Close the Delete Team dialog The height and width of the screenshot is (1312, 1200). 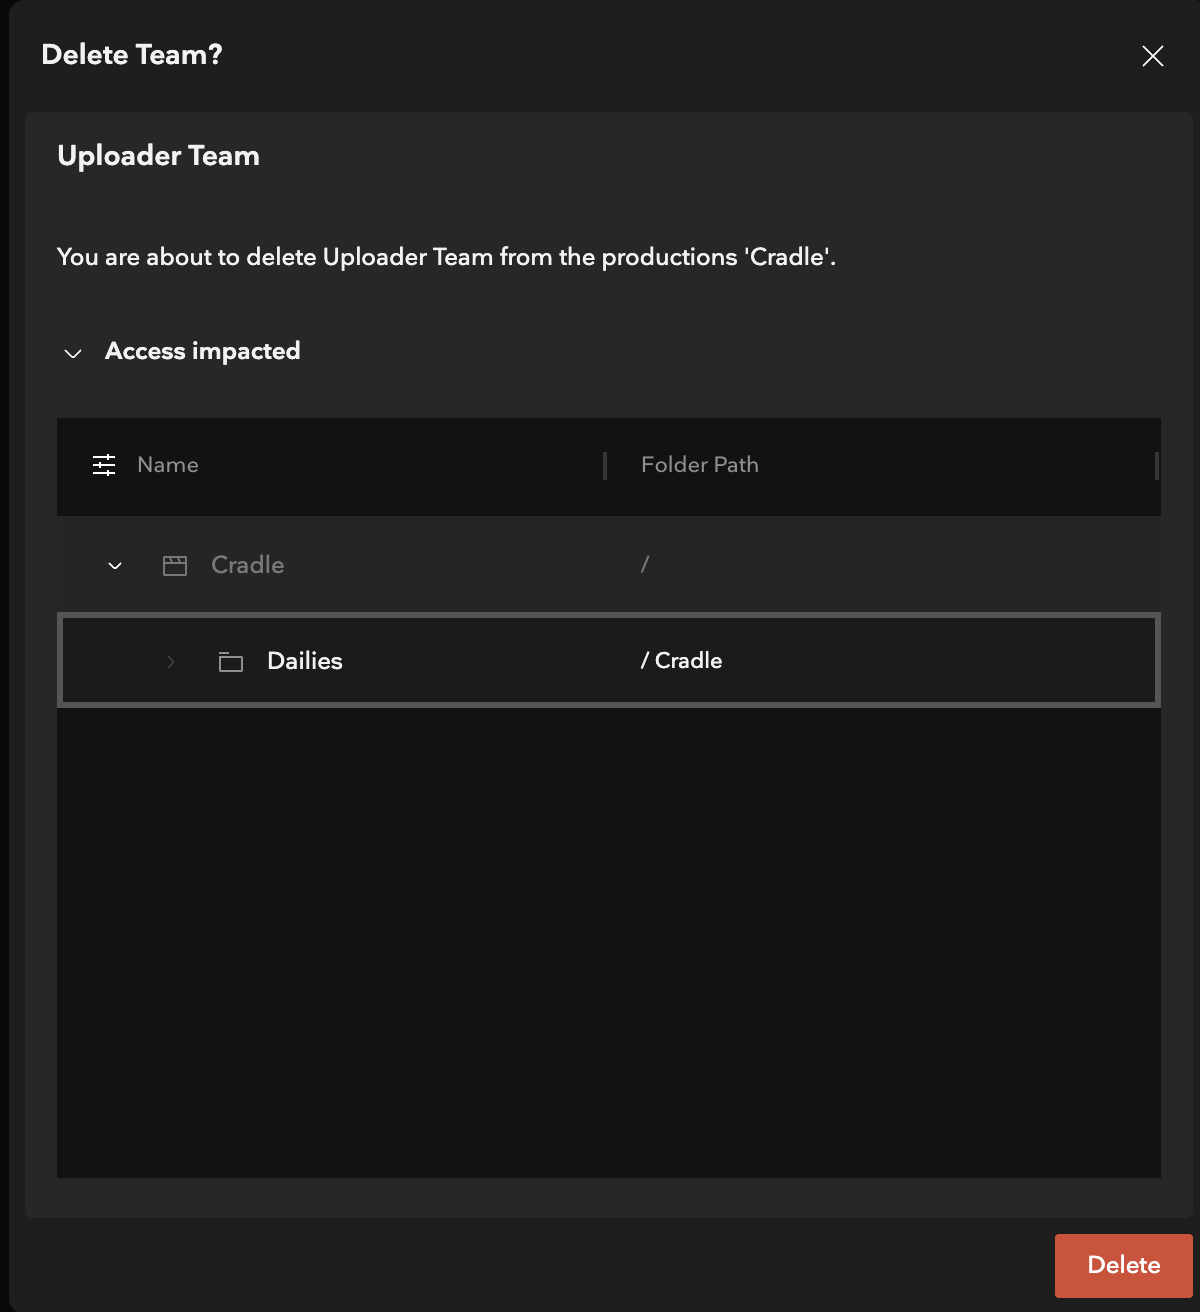[x=1153, y=56]
